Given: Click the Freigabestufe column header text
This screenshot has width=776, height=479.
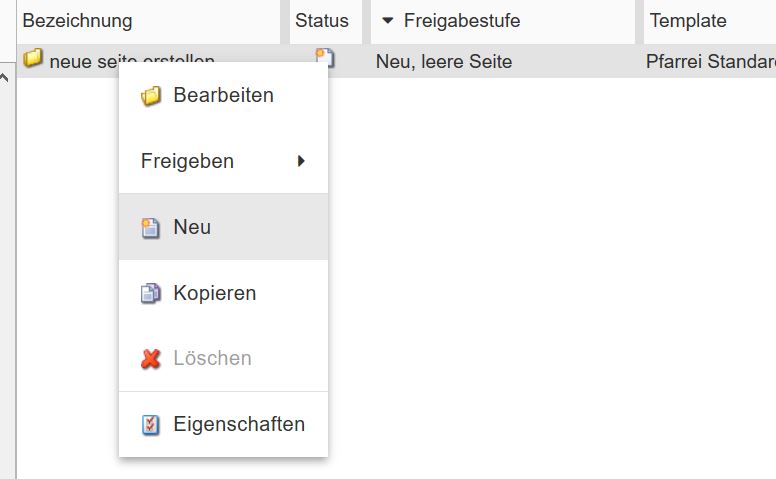Looking at the screenshot, I should click(462, 21).
